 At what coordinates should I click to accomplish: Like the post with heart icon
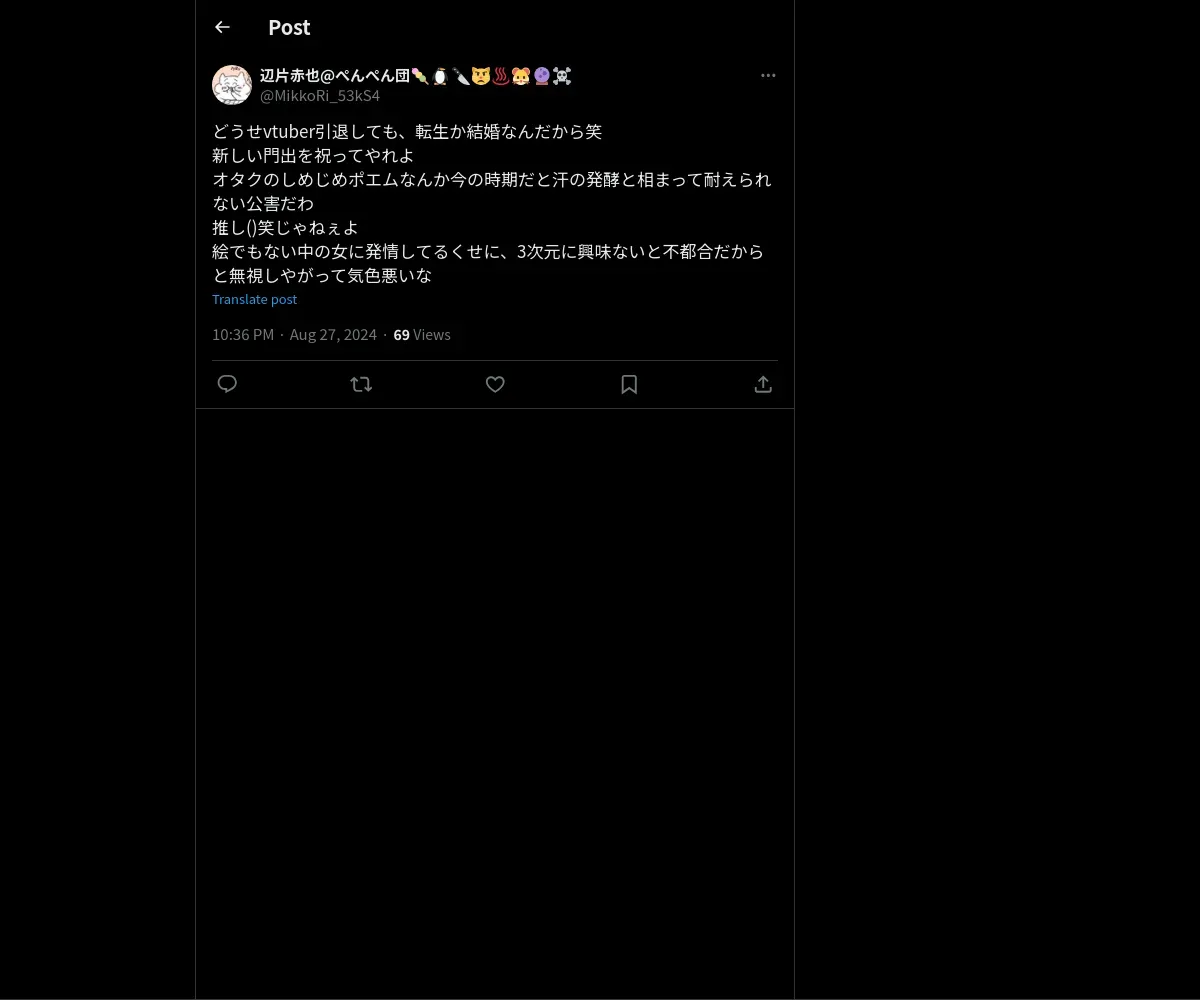tap(495, 384)
